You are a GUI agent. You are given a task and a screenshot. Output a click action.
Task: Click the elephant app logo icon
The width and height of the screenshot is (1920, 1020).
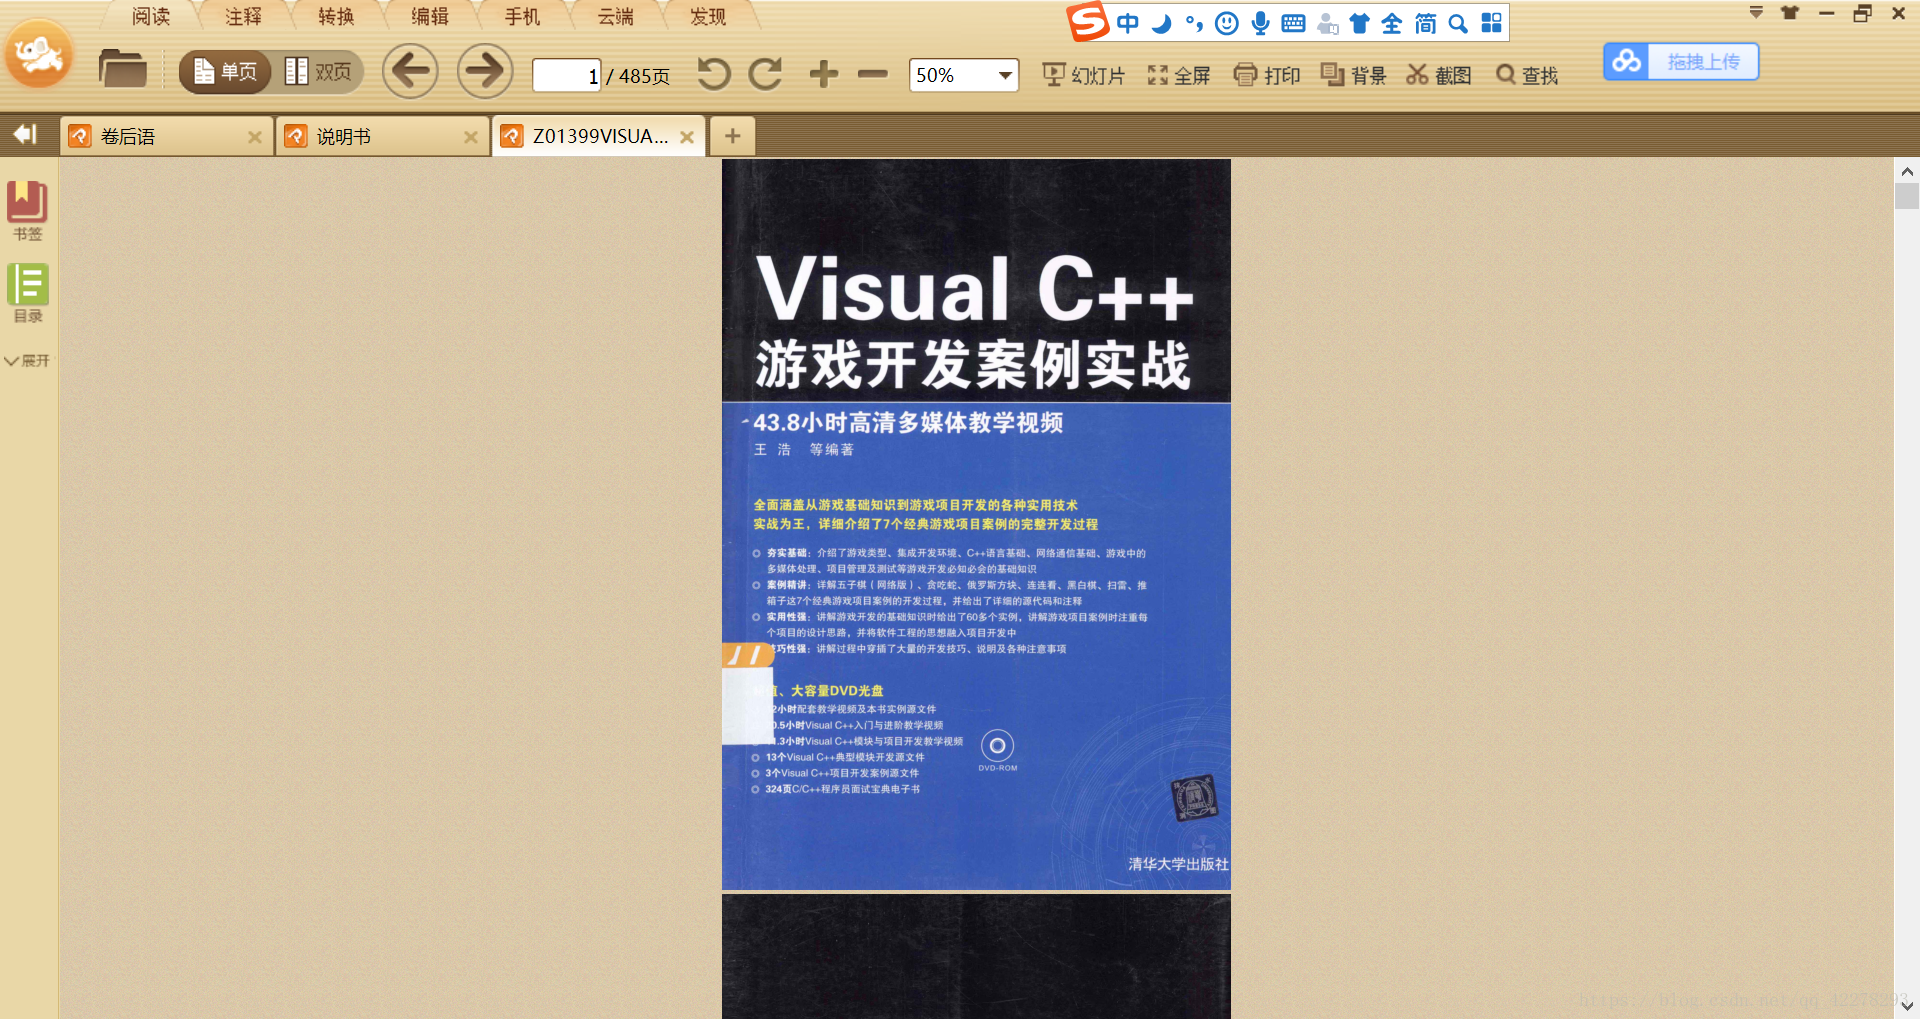click(39, 54)
